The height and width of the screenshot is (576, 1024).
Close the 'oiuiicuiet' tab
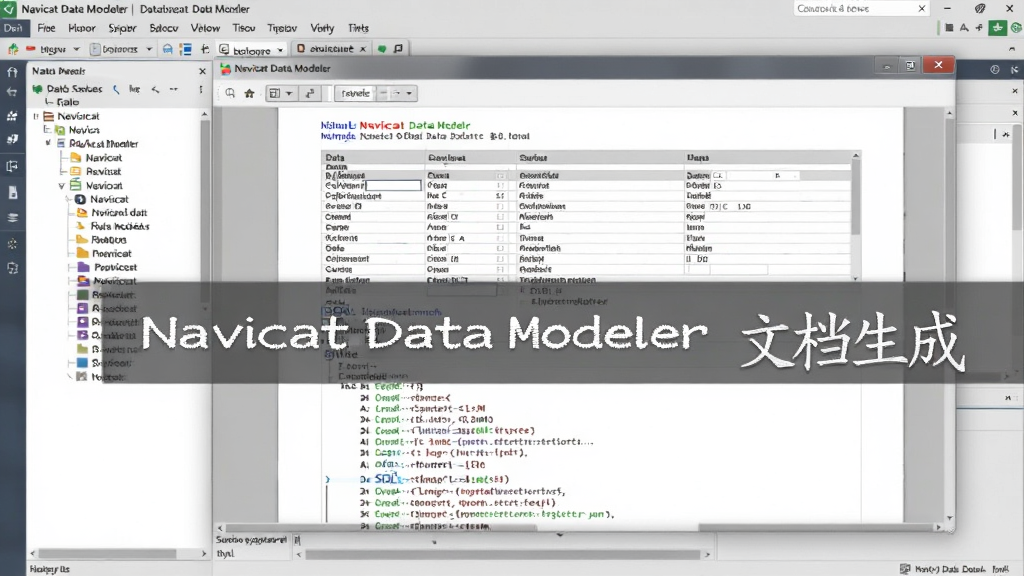point(363,49)
